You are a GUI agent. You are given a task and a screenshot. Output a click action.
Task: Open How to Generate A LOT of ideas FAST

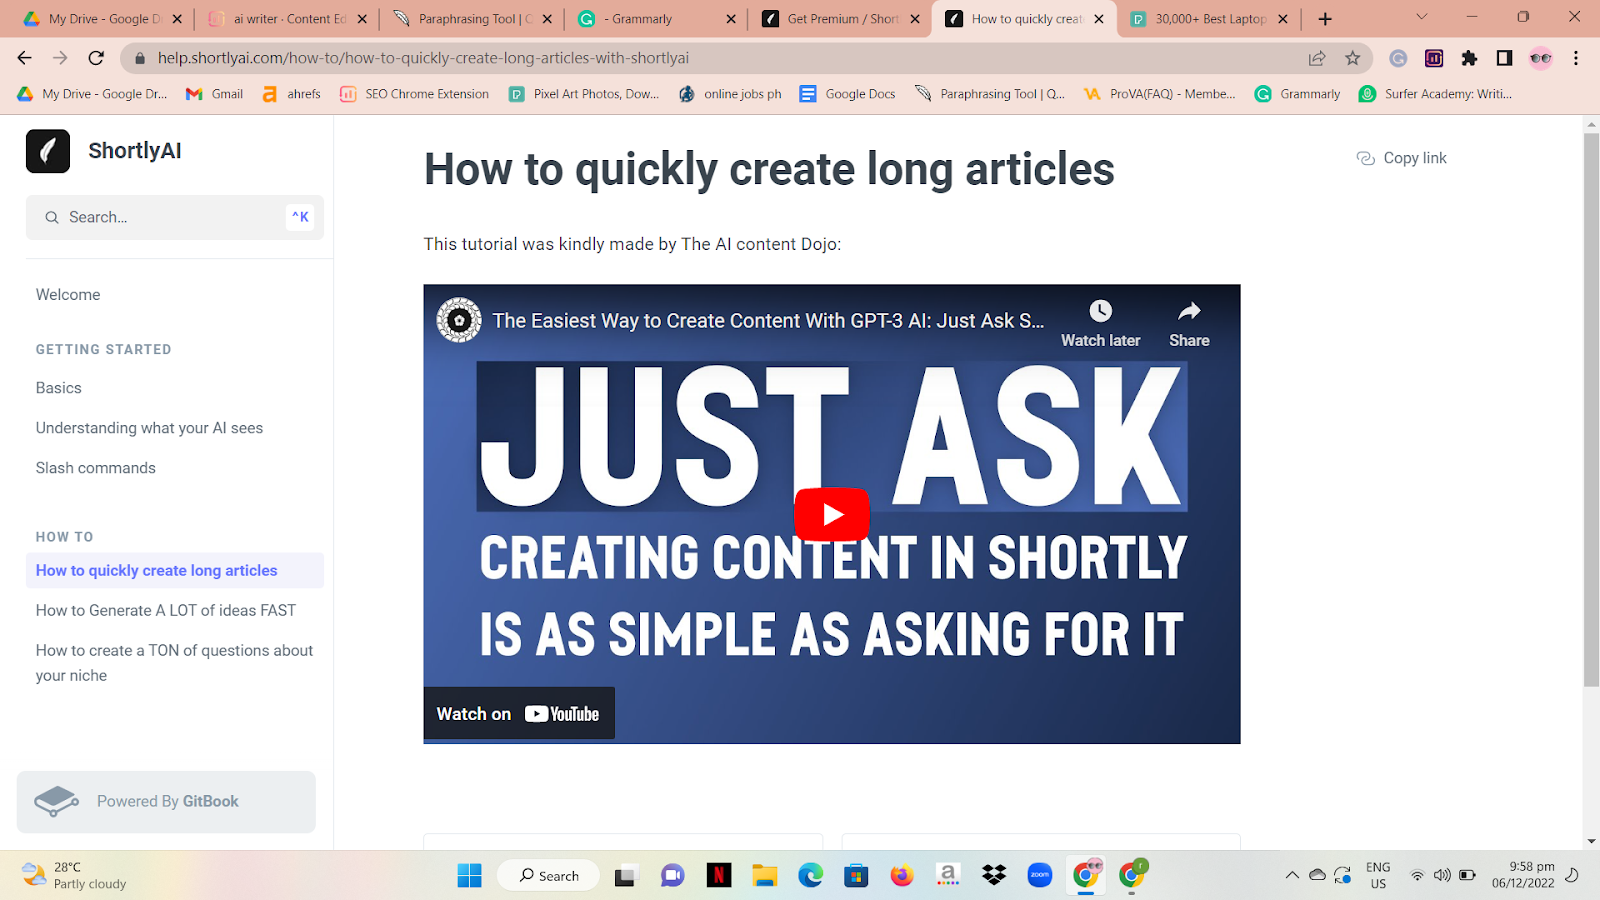(166, 610)
